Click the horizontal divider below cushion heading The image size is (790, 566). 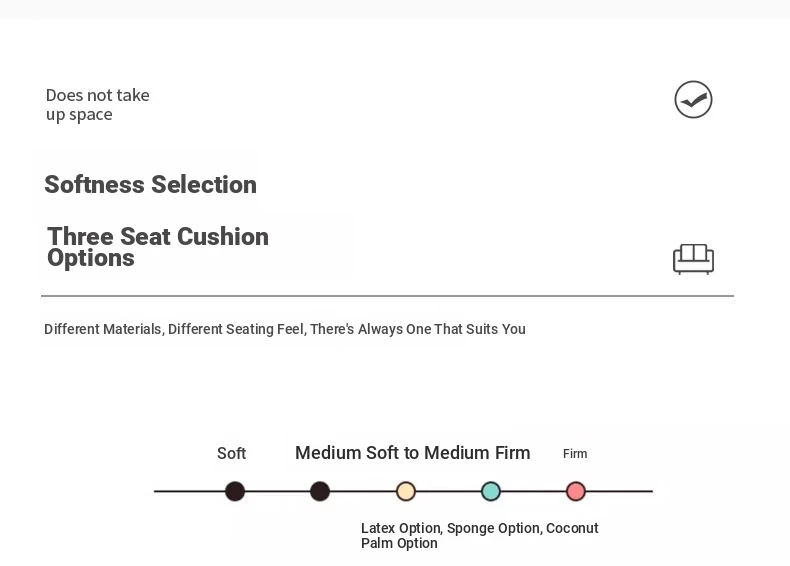[x=387, y=296]
